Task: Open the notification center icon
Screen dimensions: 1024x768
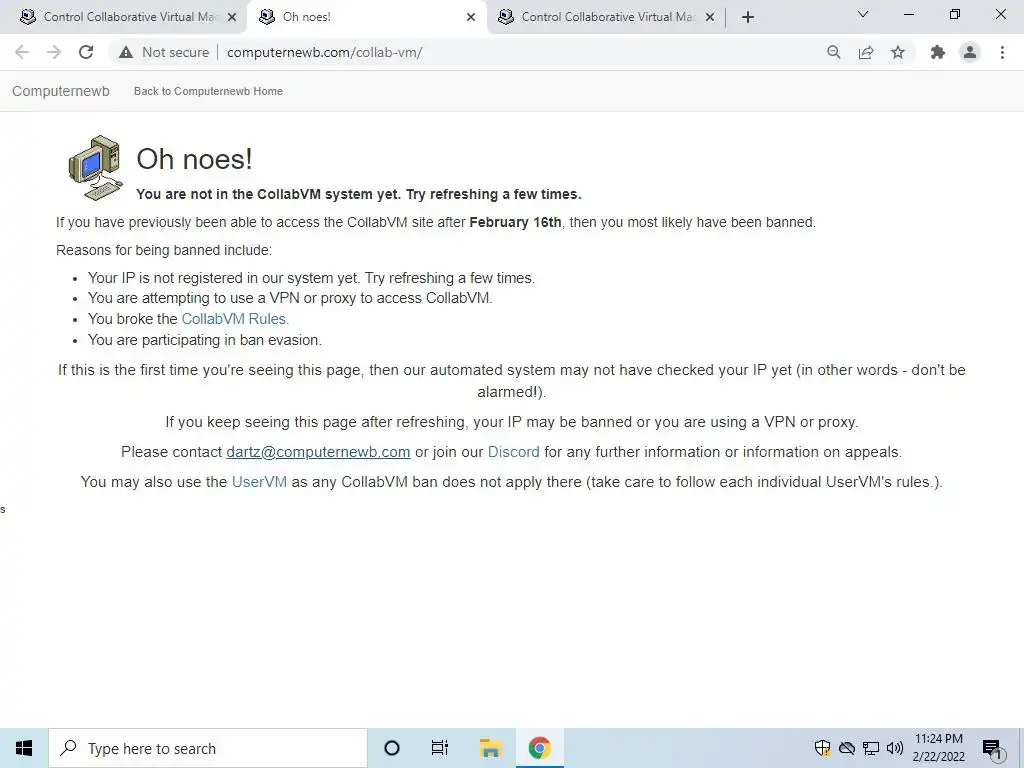Action: 993,749
